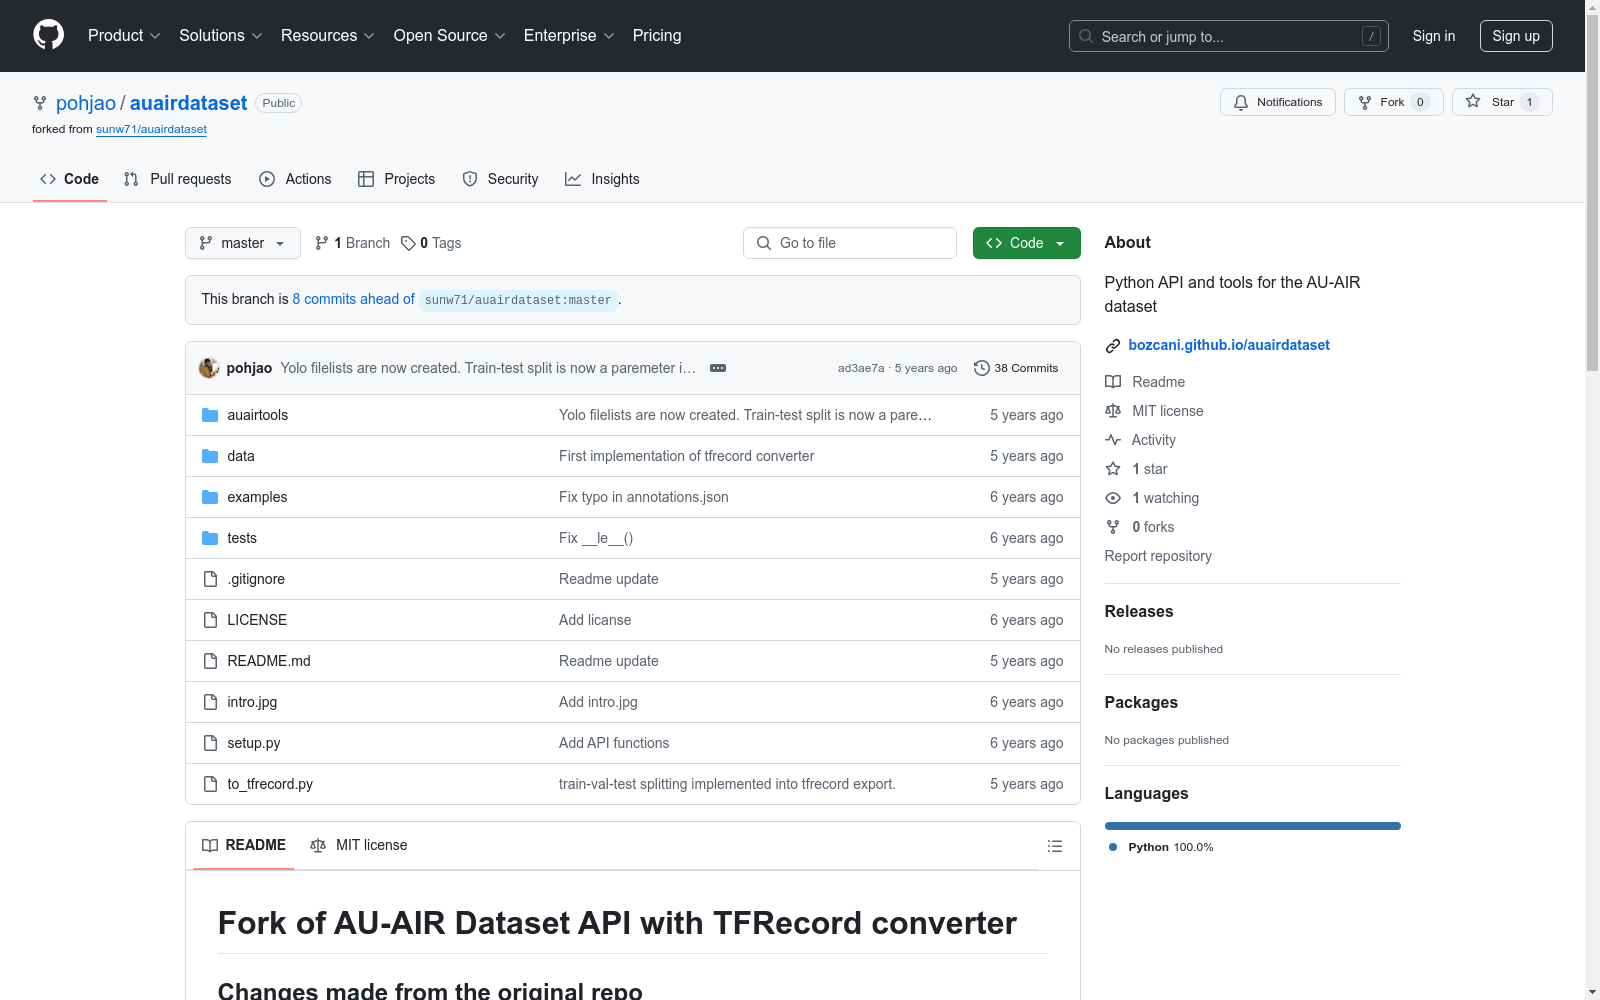Click the star icon beside 1 star
The width and height of the screenshot is (1600, 1000).
[1113, 469]
